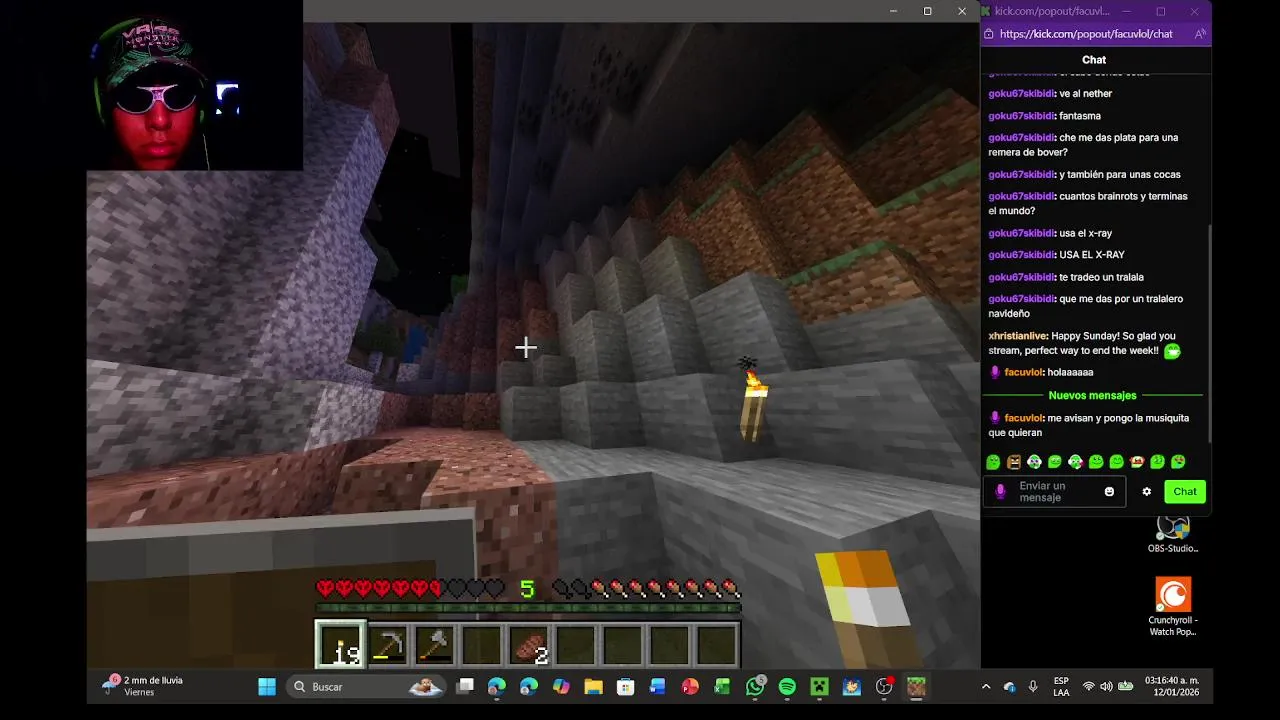This screenshot has width=1280, height=720.
Task: Open the emoji picker in chat input
Action: (1109, 492)
